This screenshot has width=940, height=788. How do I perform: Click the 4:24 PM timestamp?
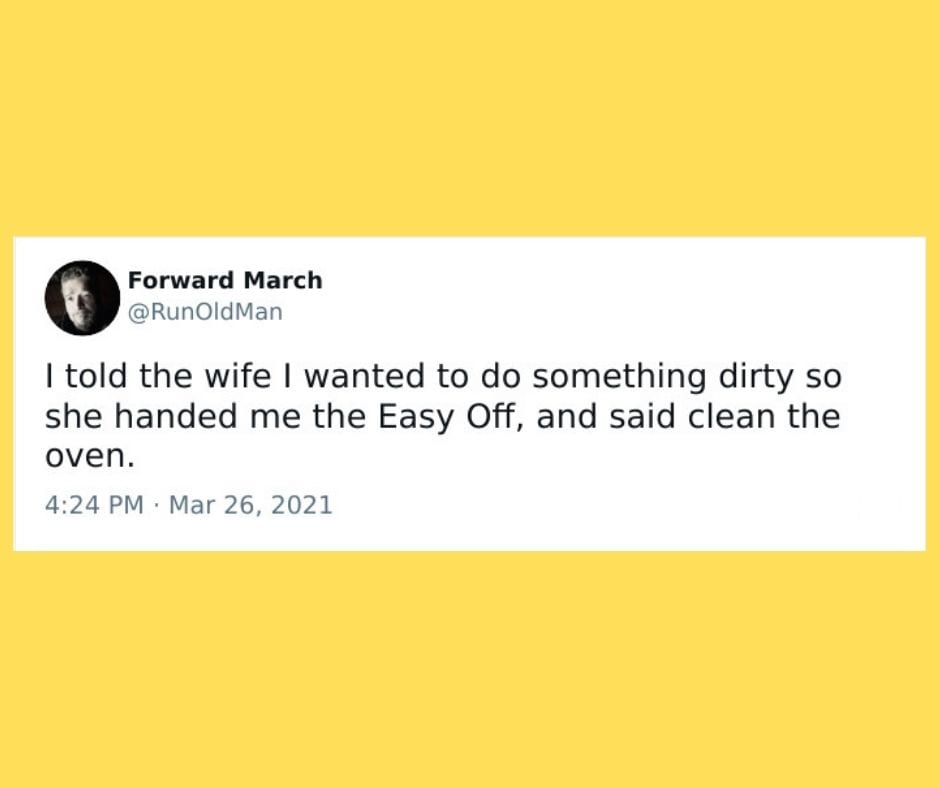[94, 504]
